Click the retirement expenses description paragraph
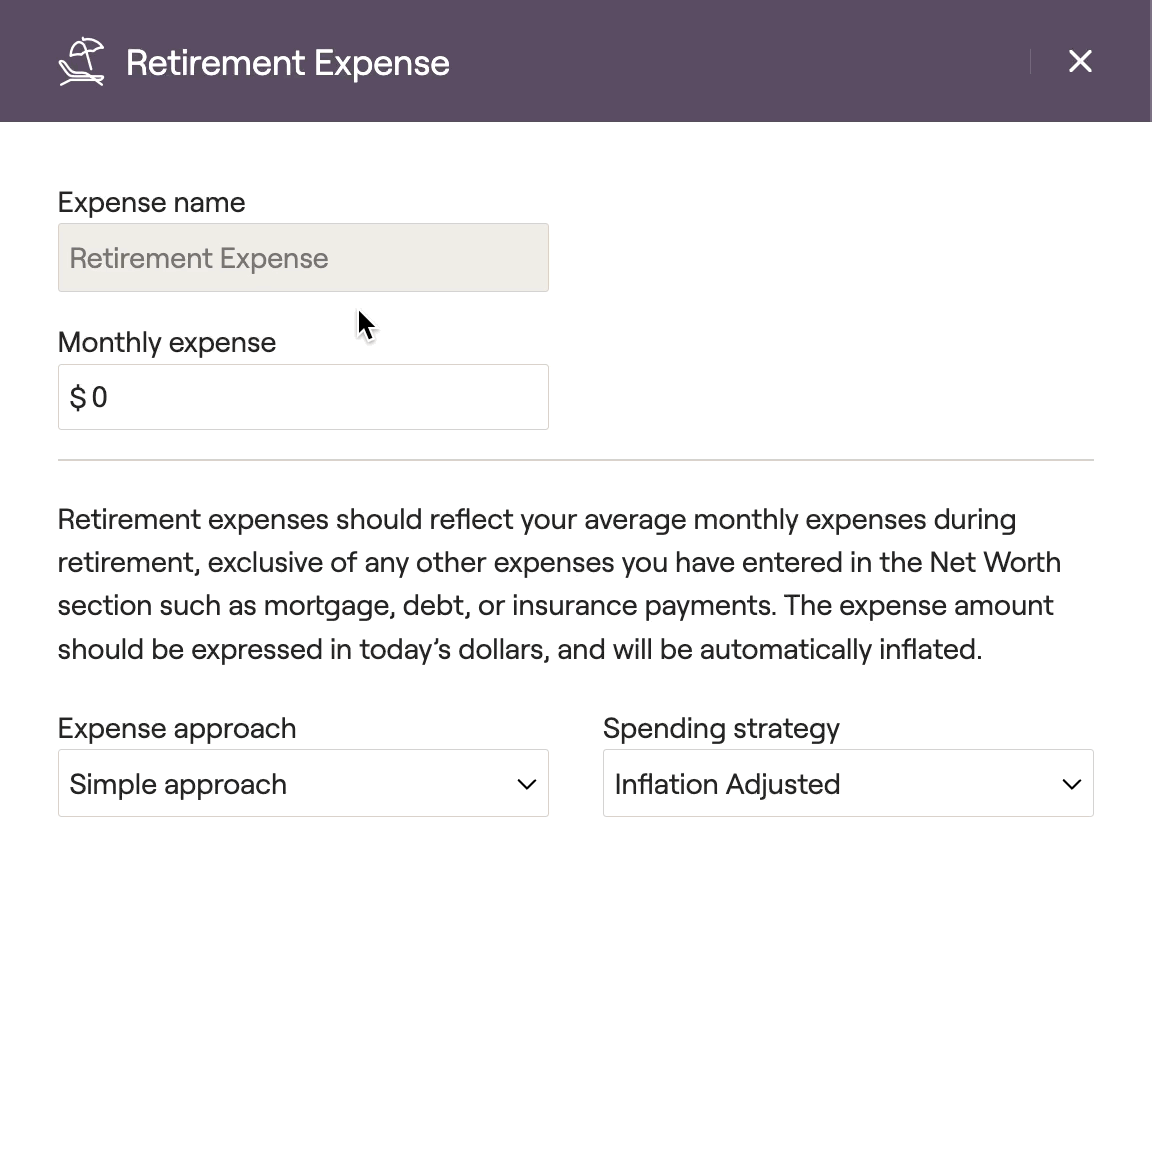Image resolution: width=1152 pixels, height=1160 pixels. click(559, 584)
